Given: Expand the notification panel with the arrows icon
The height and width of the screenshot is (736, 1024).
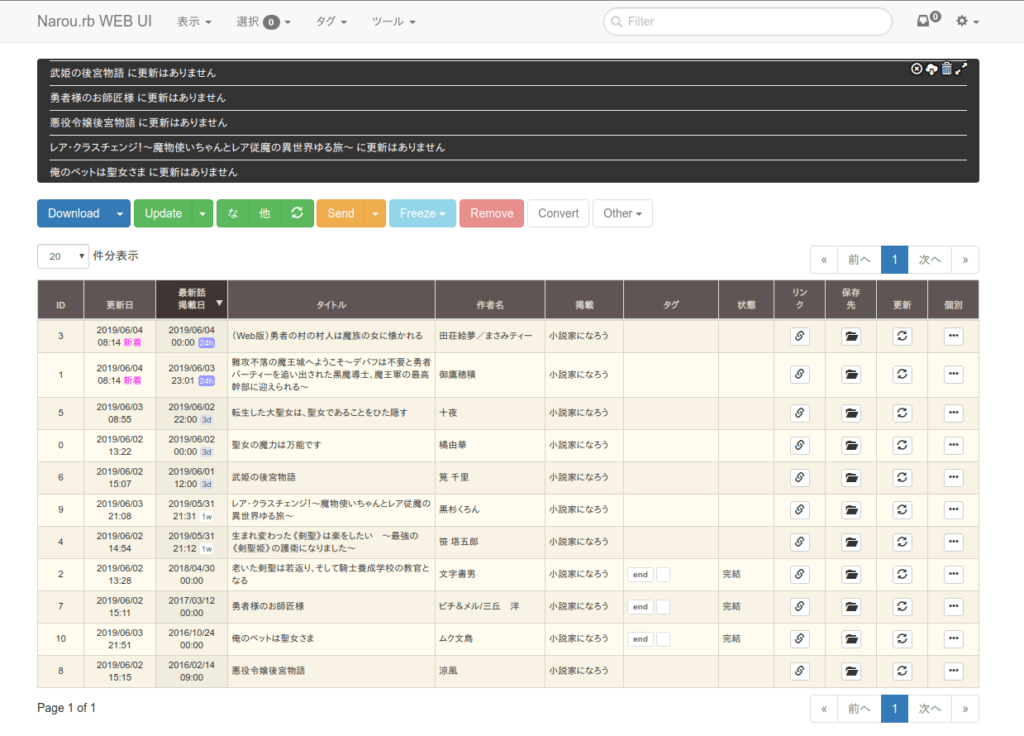Looking at the screenshot, I should click(962, 69).
